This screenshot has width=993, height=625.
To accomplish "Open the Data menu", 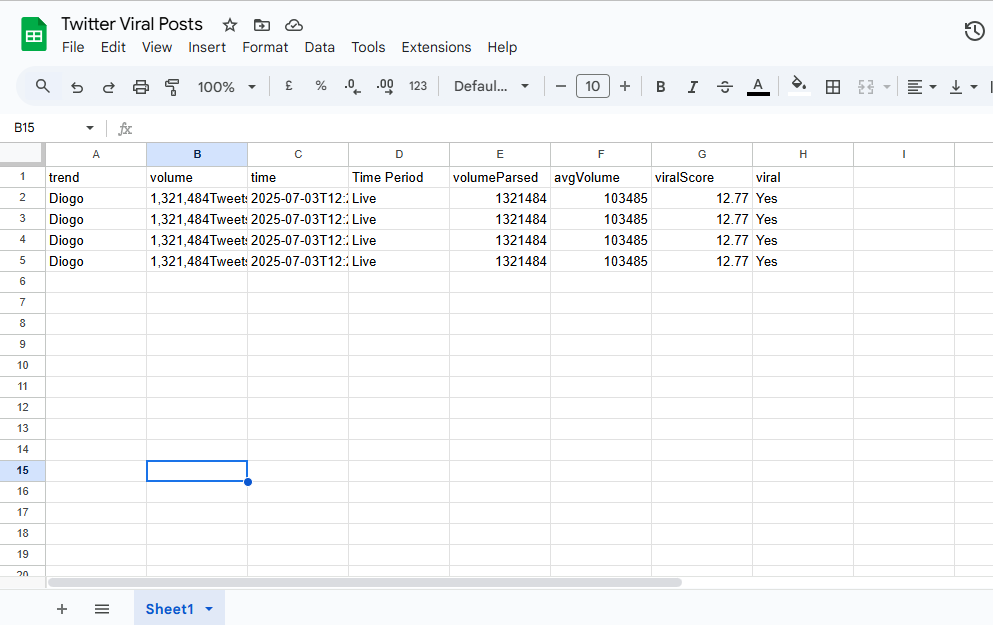I will click(x=319, y=47).
